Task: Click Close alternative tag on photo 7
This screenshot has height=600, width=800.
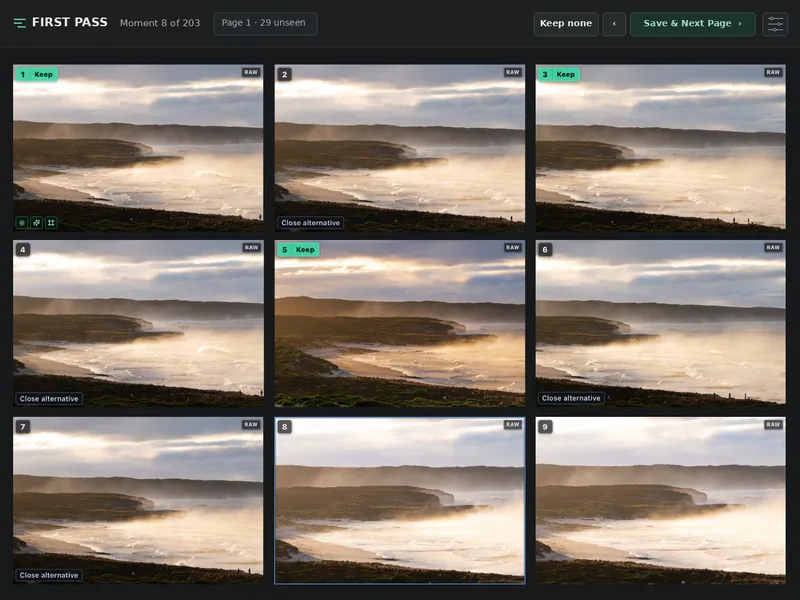Action: point(49,575)
